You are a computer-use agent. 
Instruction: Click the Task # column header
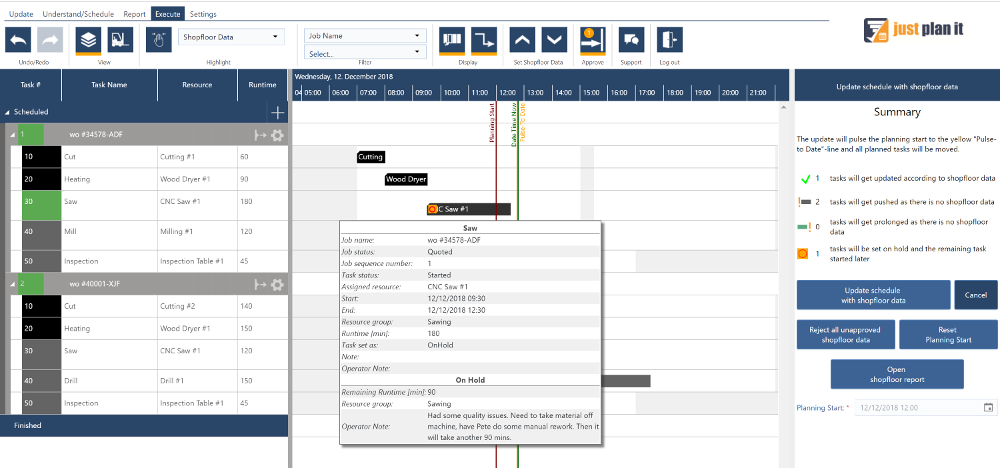pos(31,85)
